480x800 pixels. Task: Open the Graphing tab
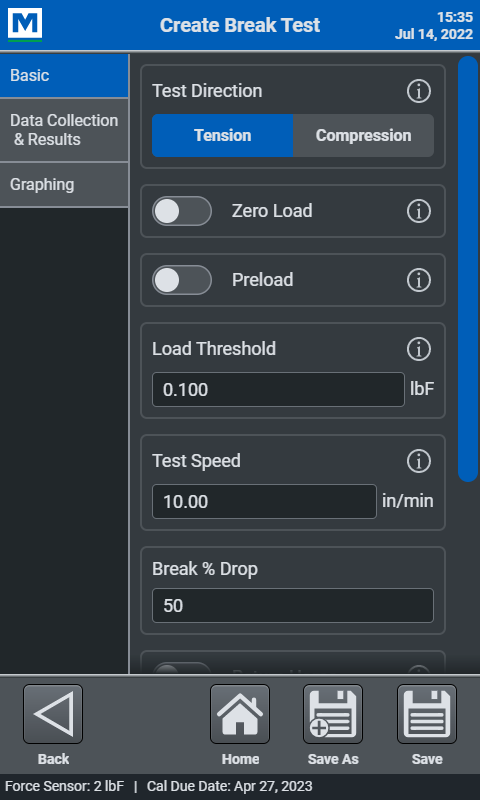point(64,185)
